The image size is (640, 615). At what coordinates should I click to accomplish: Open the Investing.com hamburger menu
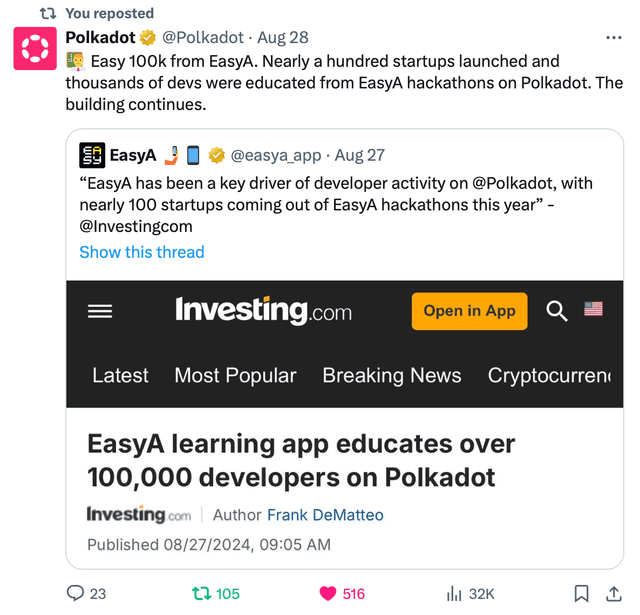pyautogui.click(x=100, y=311)
